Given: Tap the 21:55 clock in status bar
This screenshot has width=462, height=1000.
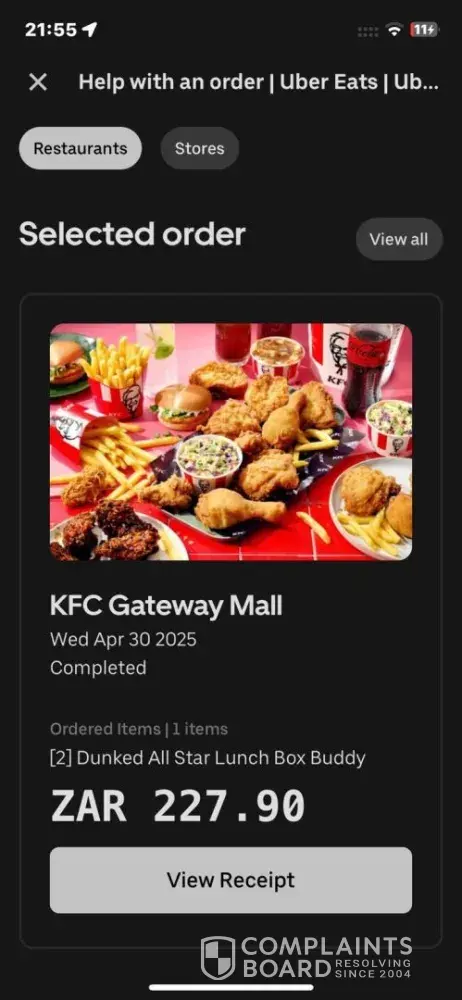Looking at the screenshot, I should (50, 29).
